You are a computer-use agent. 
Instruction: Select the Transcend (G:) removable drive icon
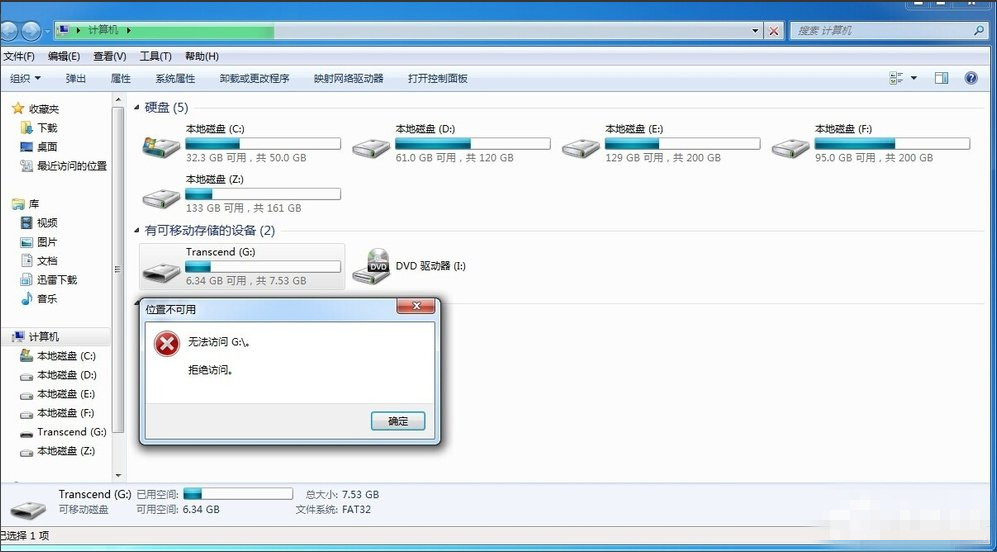(160, 269)
